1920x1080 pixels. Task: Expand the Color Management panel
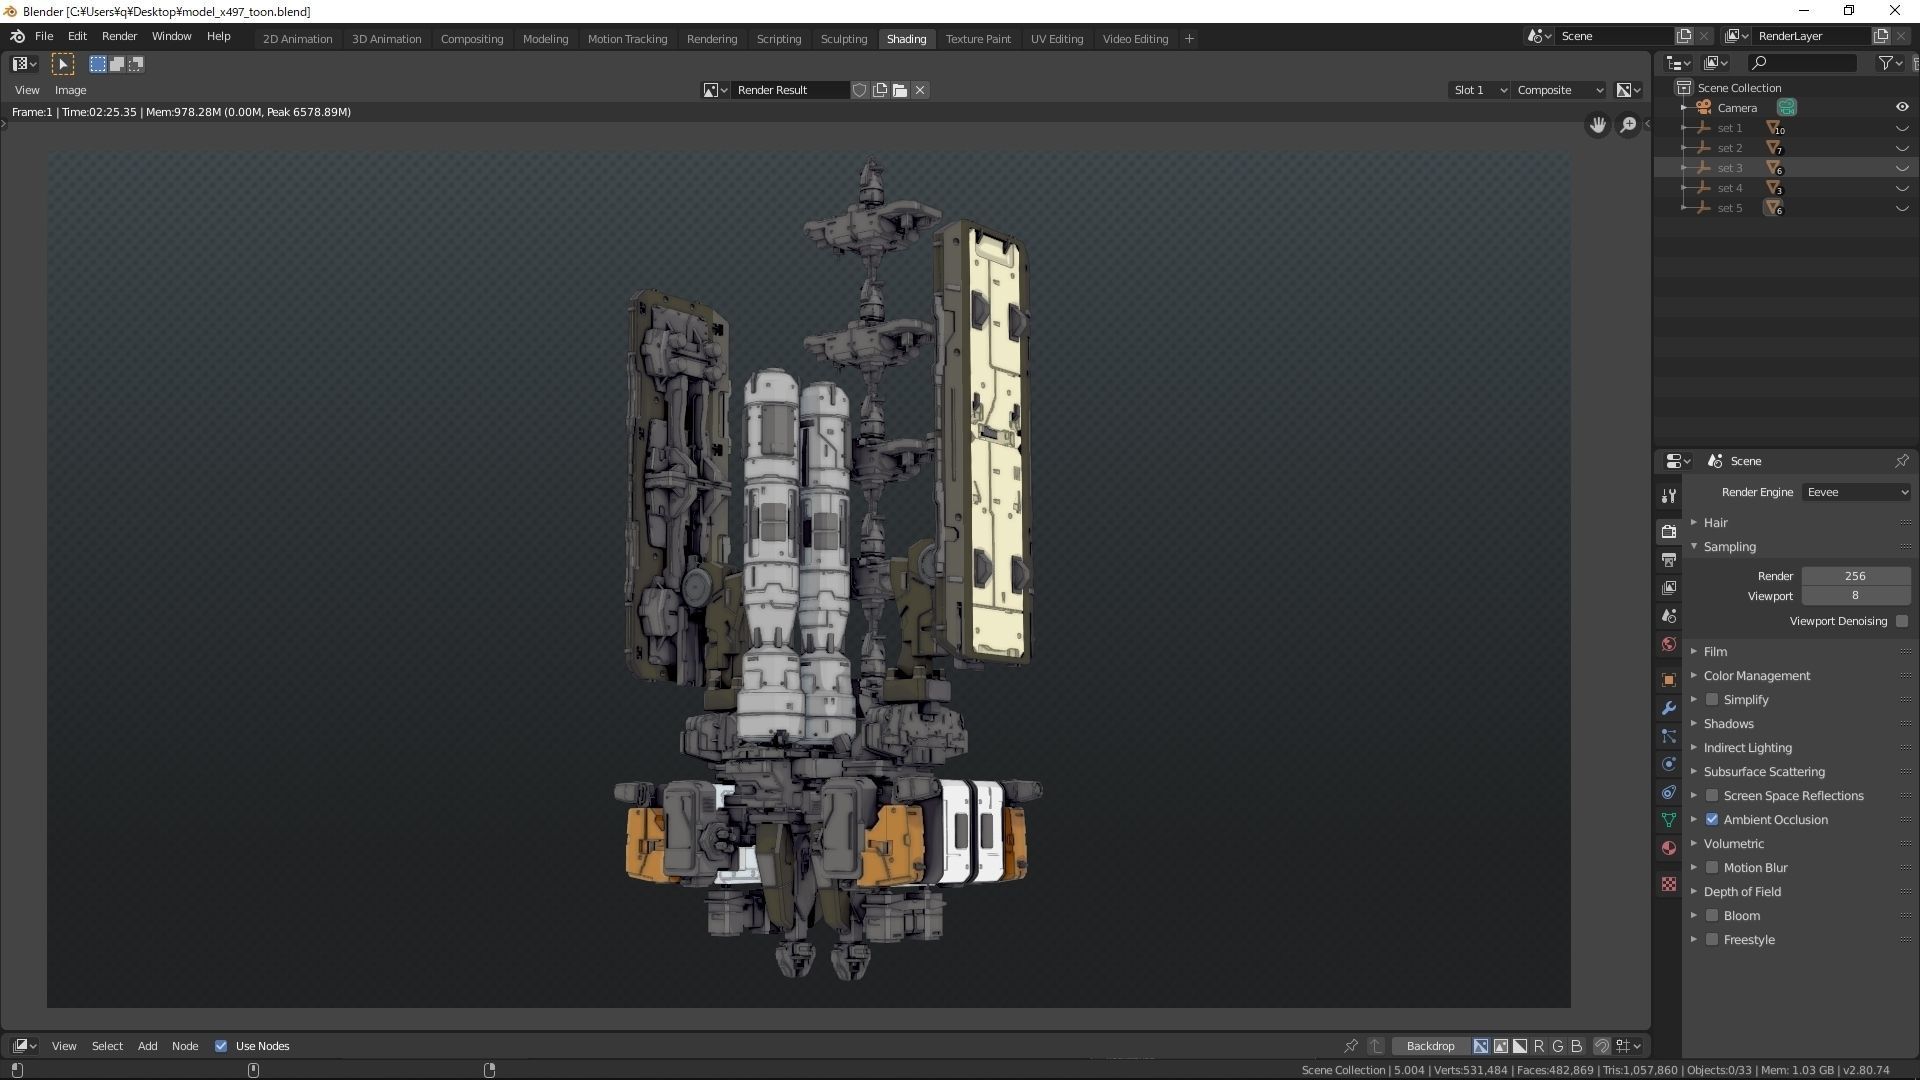point(1756,676)
